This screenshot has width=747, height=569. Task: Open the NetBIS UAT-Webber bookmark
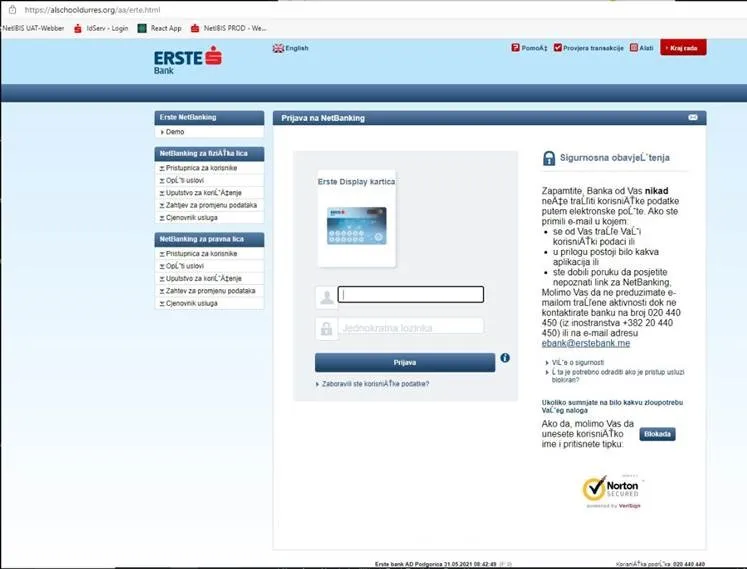coord(33,28)
